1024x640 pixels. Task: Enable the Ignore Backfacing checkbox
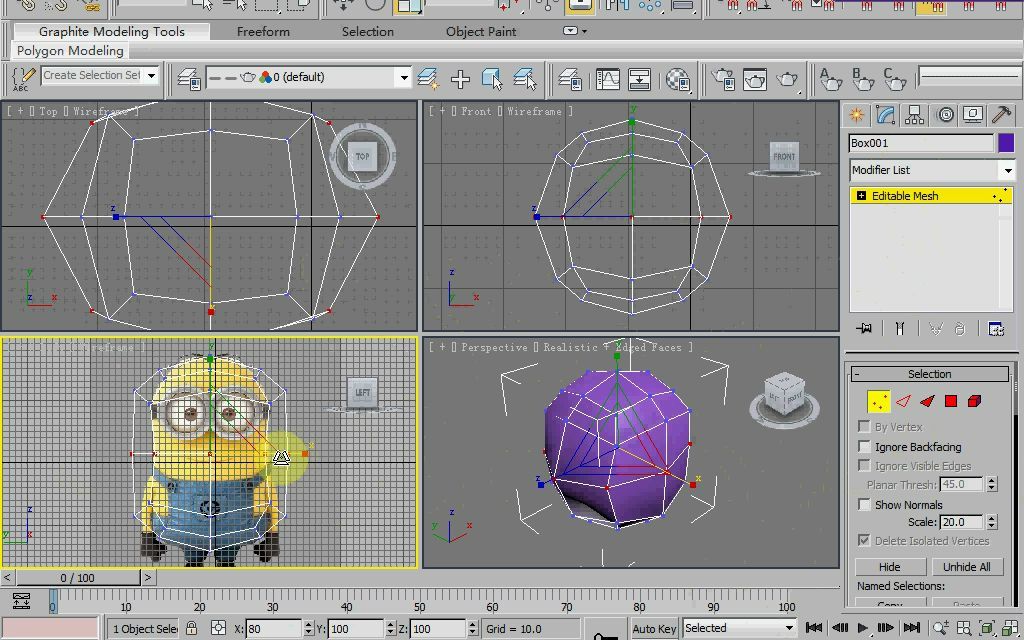coord(865,447)
